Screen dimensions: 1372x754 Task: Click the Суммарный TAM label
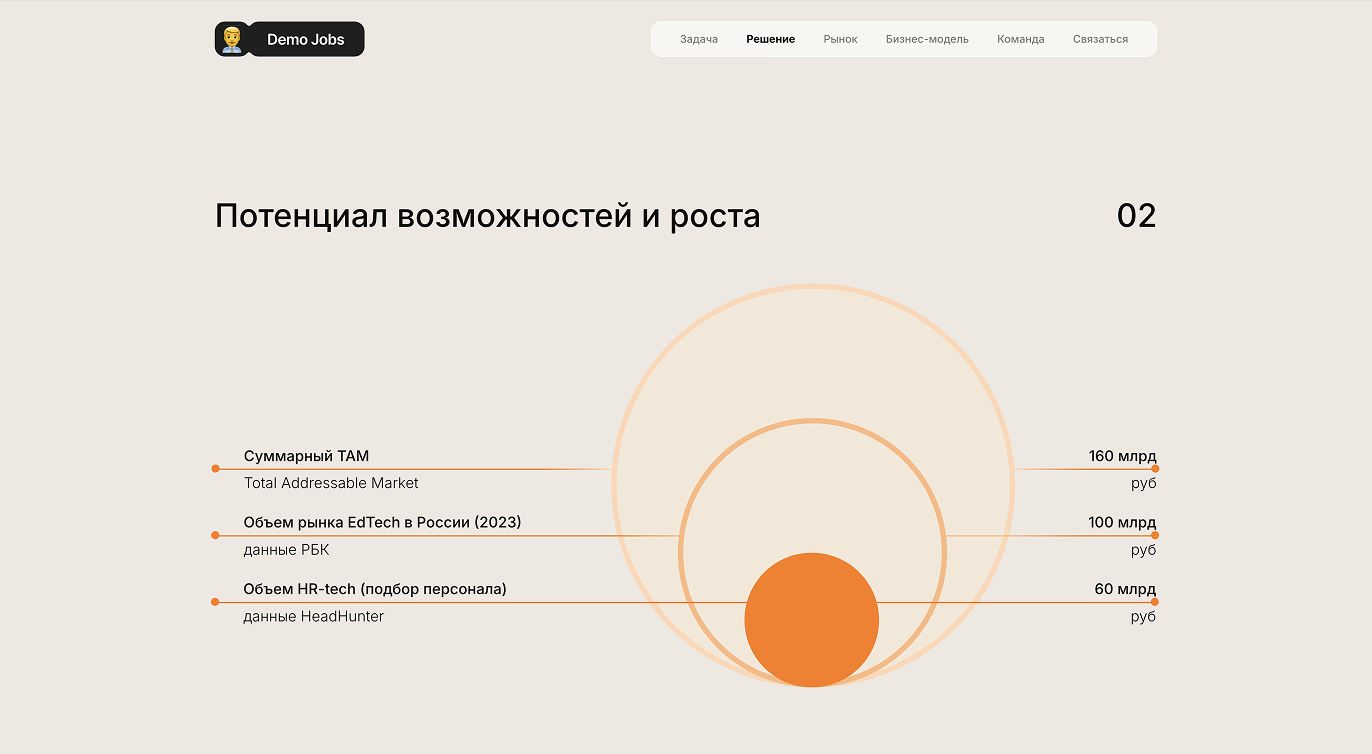coord(306,456)
